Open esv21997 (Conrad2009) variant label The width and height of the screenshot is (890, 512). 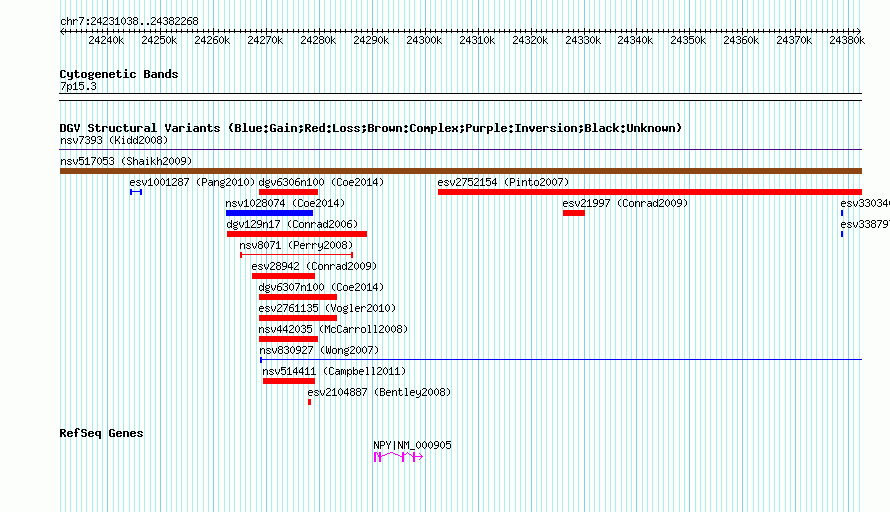pos(625,203)
